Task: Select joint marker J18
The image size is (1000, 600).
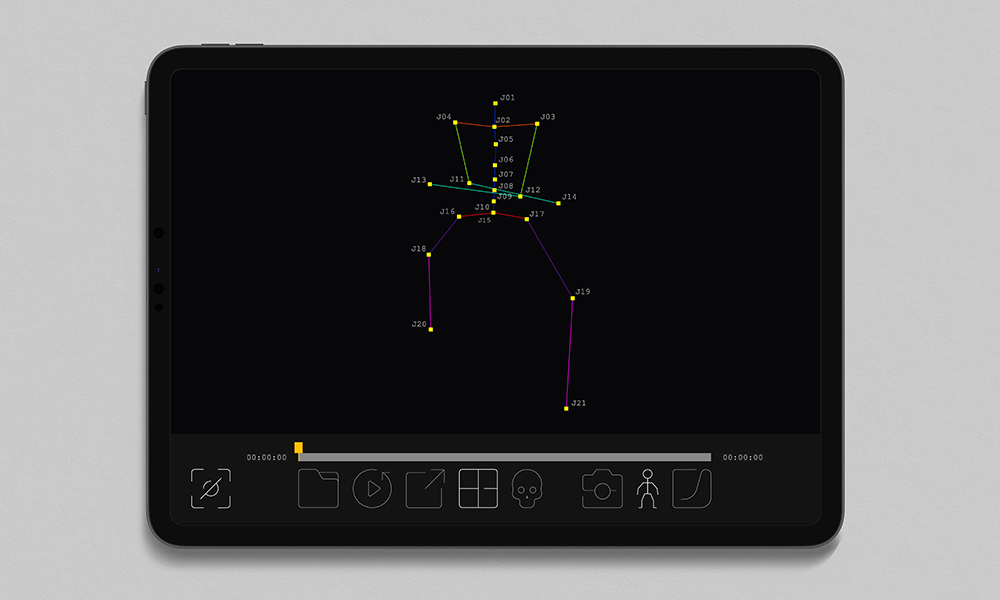Action: pos(429,254)
